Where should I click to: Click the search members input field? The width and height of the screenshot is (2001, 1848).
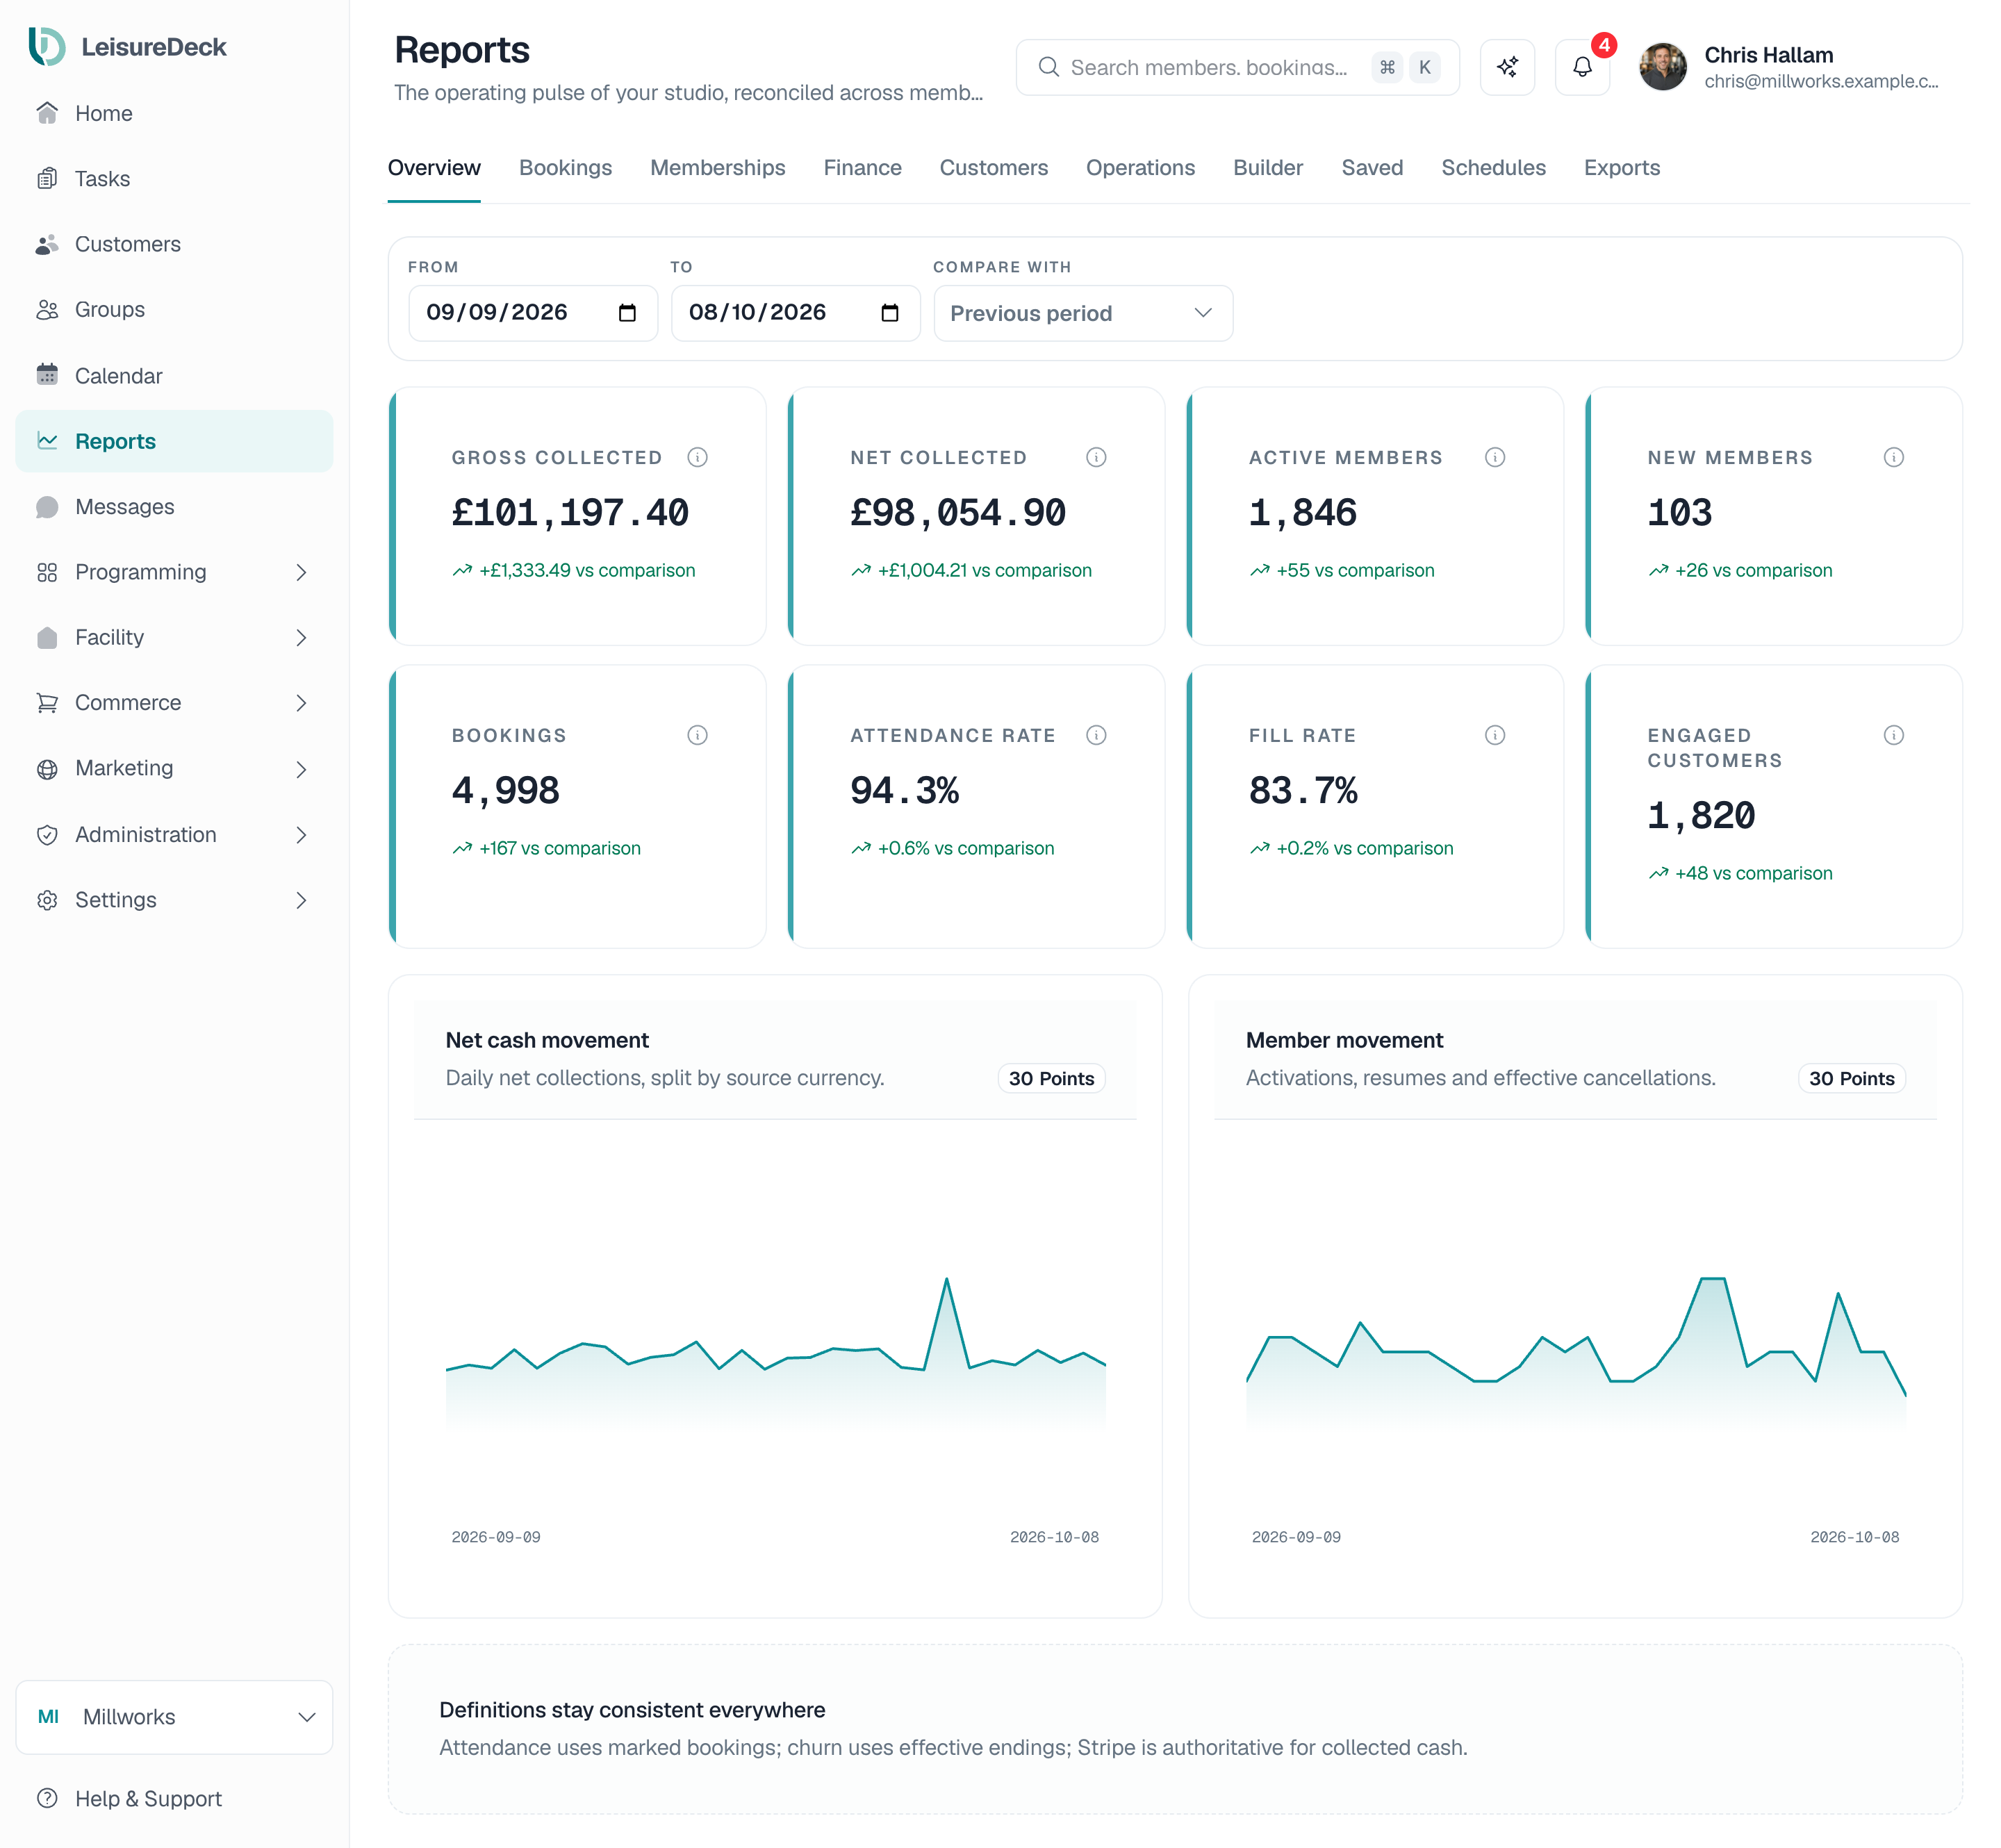pyautogui.click(x=1237, y=67)
